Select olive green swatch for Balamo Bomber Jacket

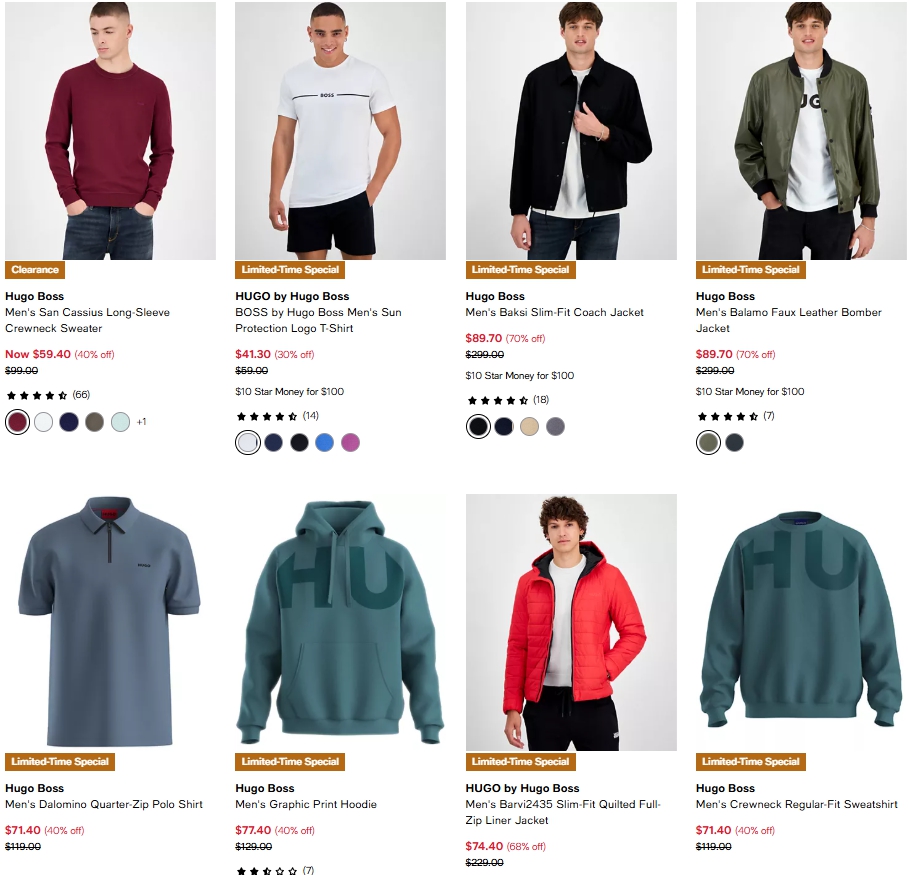pyautogui.click(x=708, y=443)
